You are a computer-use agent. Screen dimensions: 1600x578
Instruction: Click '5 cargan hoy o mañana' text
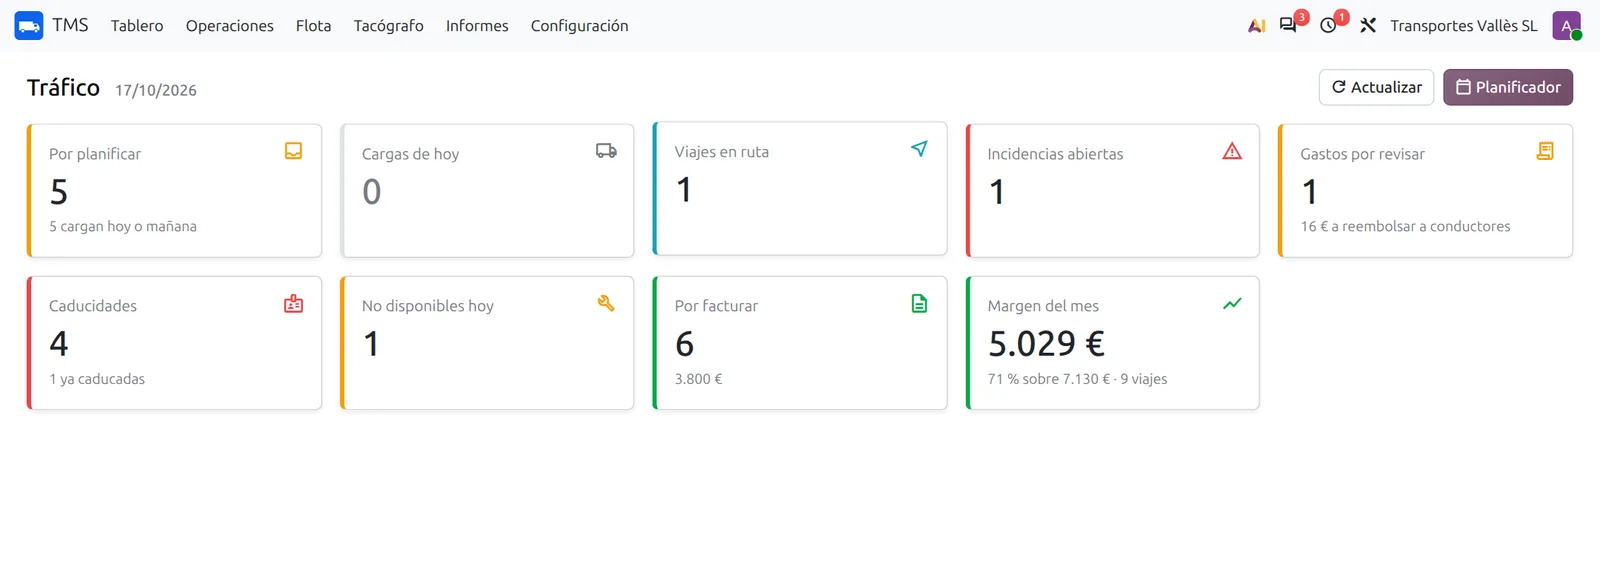point(123,226)
